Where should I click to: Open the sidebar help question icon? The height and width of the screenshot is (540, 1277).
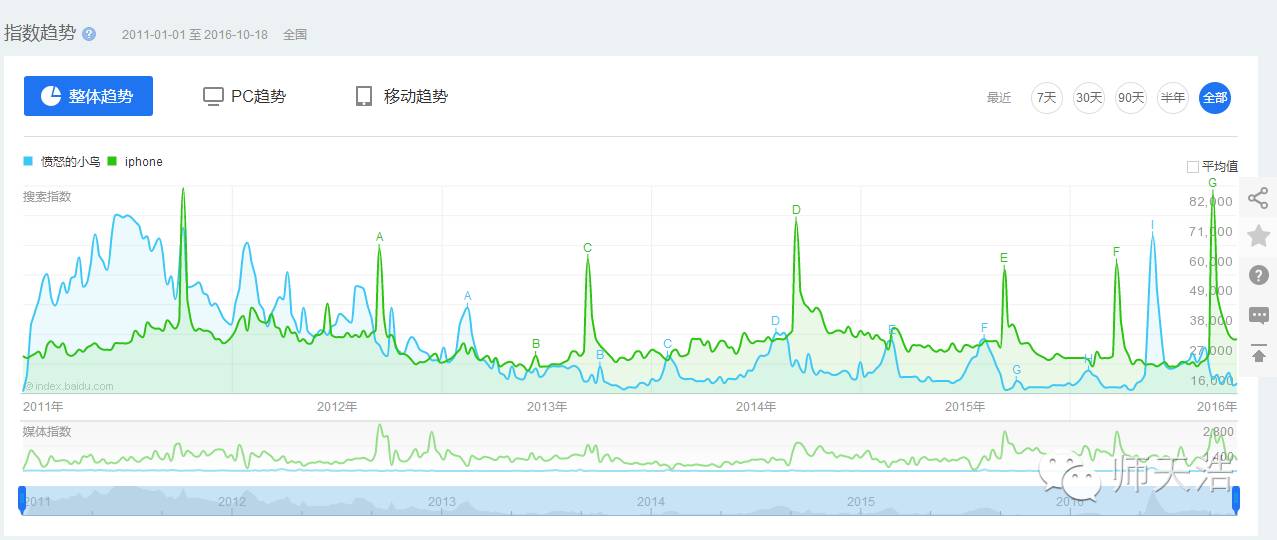tap(1259, 275)
